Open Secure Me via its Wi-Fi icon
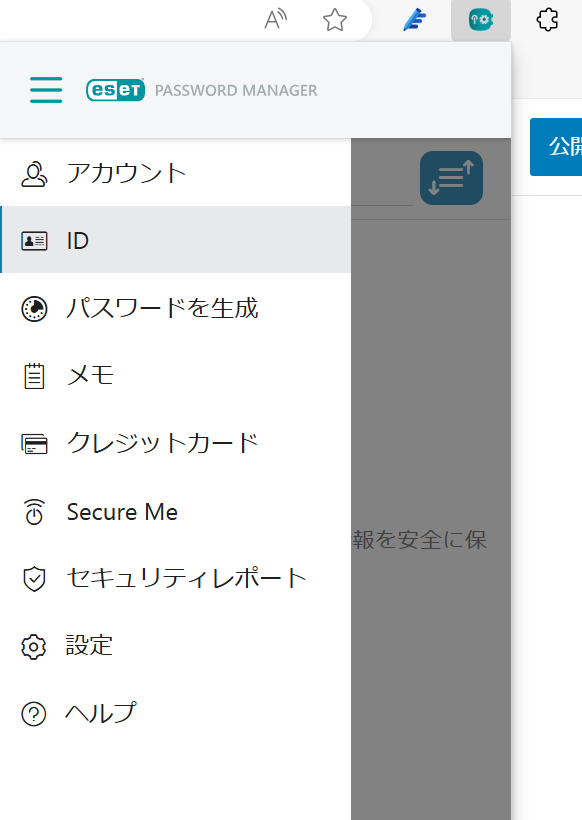The width and height of the screenshot is (582, 820). [x=33, y=512]
